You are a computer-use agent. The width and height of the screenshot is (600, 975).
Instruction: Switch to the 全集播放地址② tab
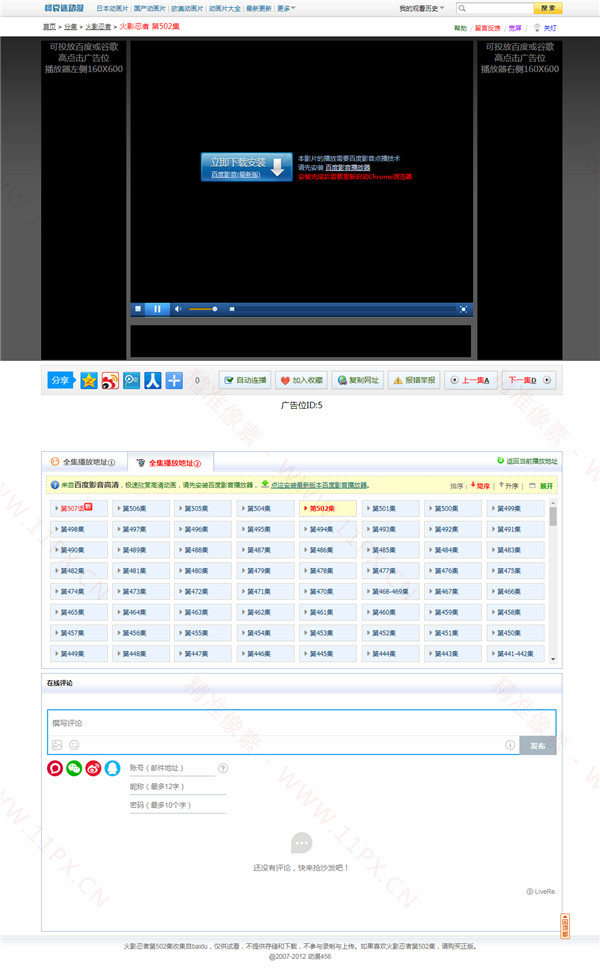[x=169, y=463]
